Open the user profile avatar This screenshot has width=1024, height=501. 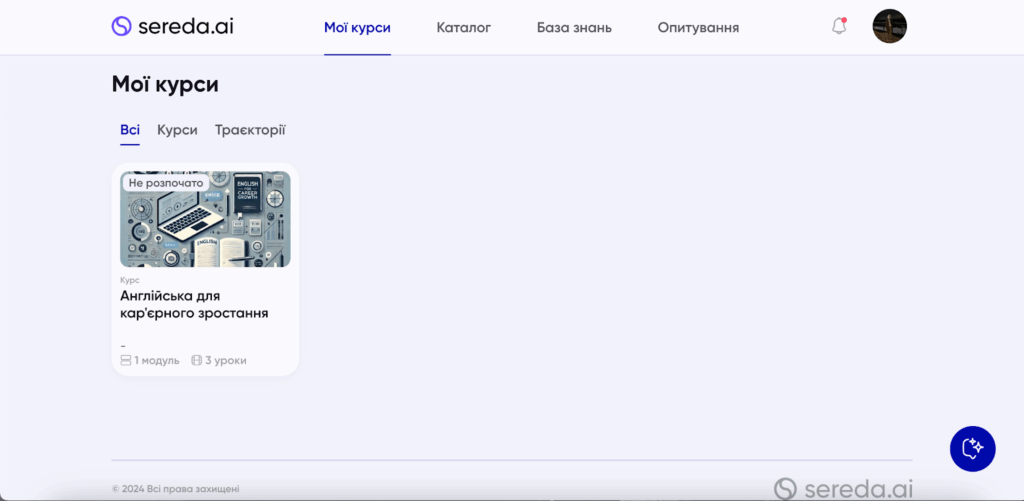(889, 27)
